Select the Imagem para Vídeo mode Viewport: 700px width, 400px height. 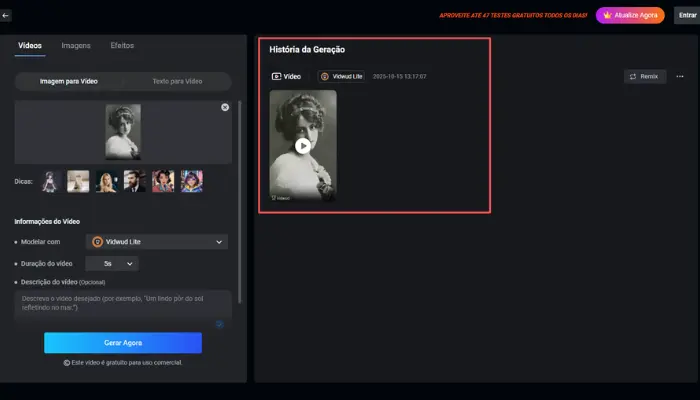[69, 81]
